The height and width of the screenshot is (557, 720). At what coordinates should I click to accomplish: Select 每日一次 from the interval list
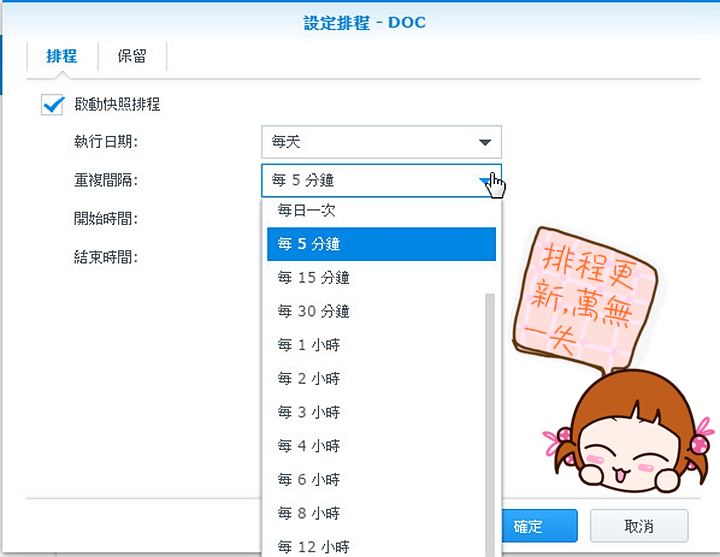pos(381,211)
